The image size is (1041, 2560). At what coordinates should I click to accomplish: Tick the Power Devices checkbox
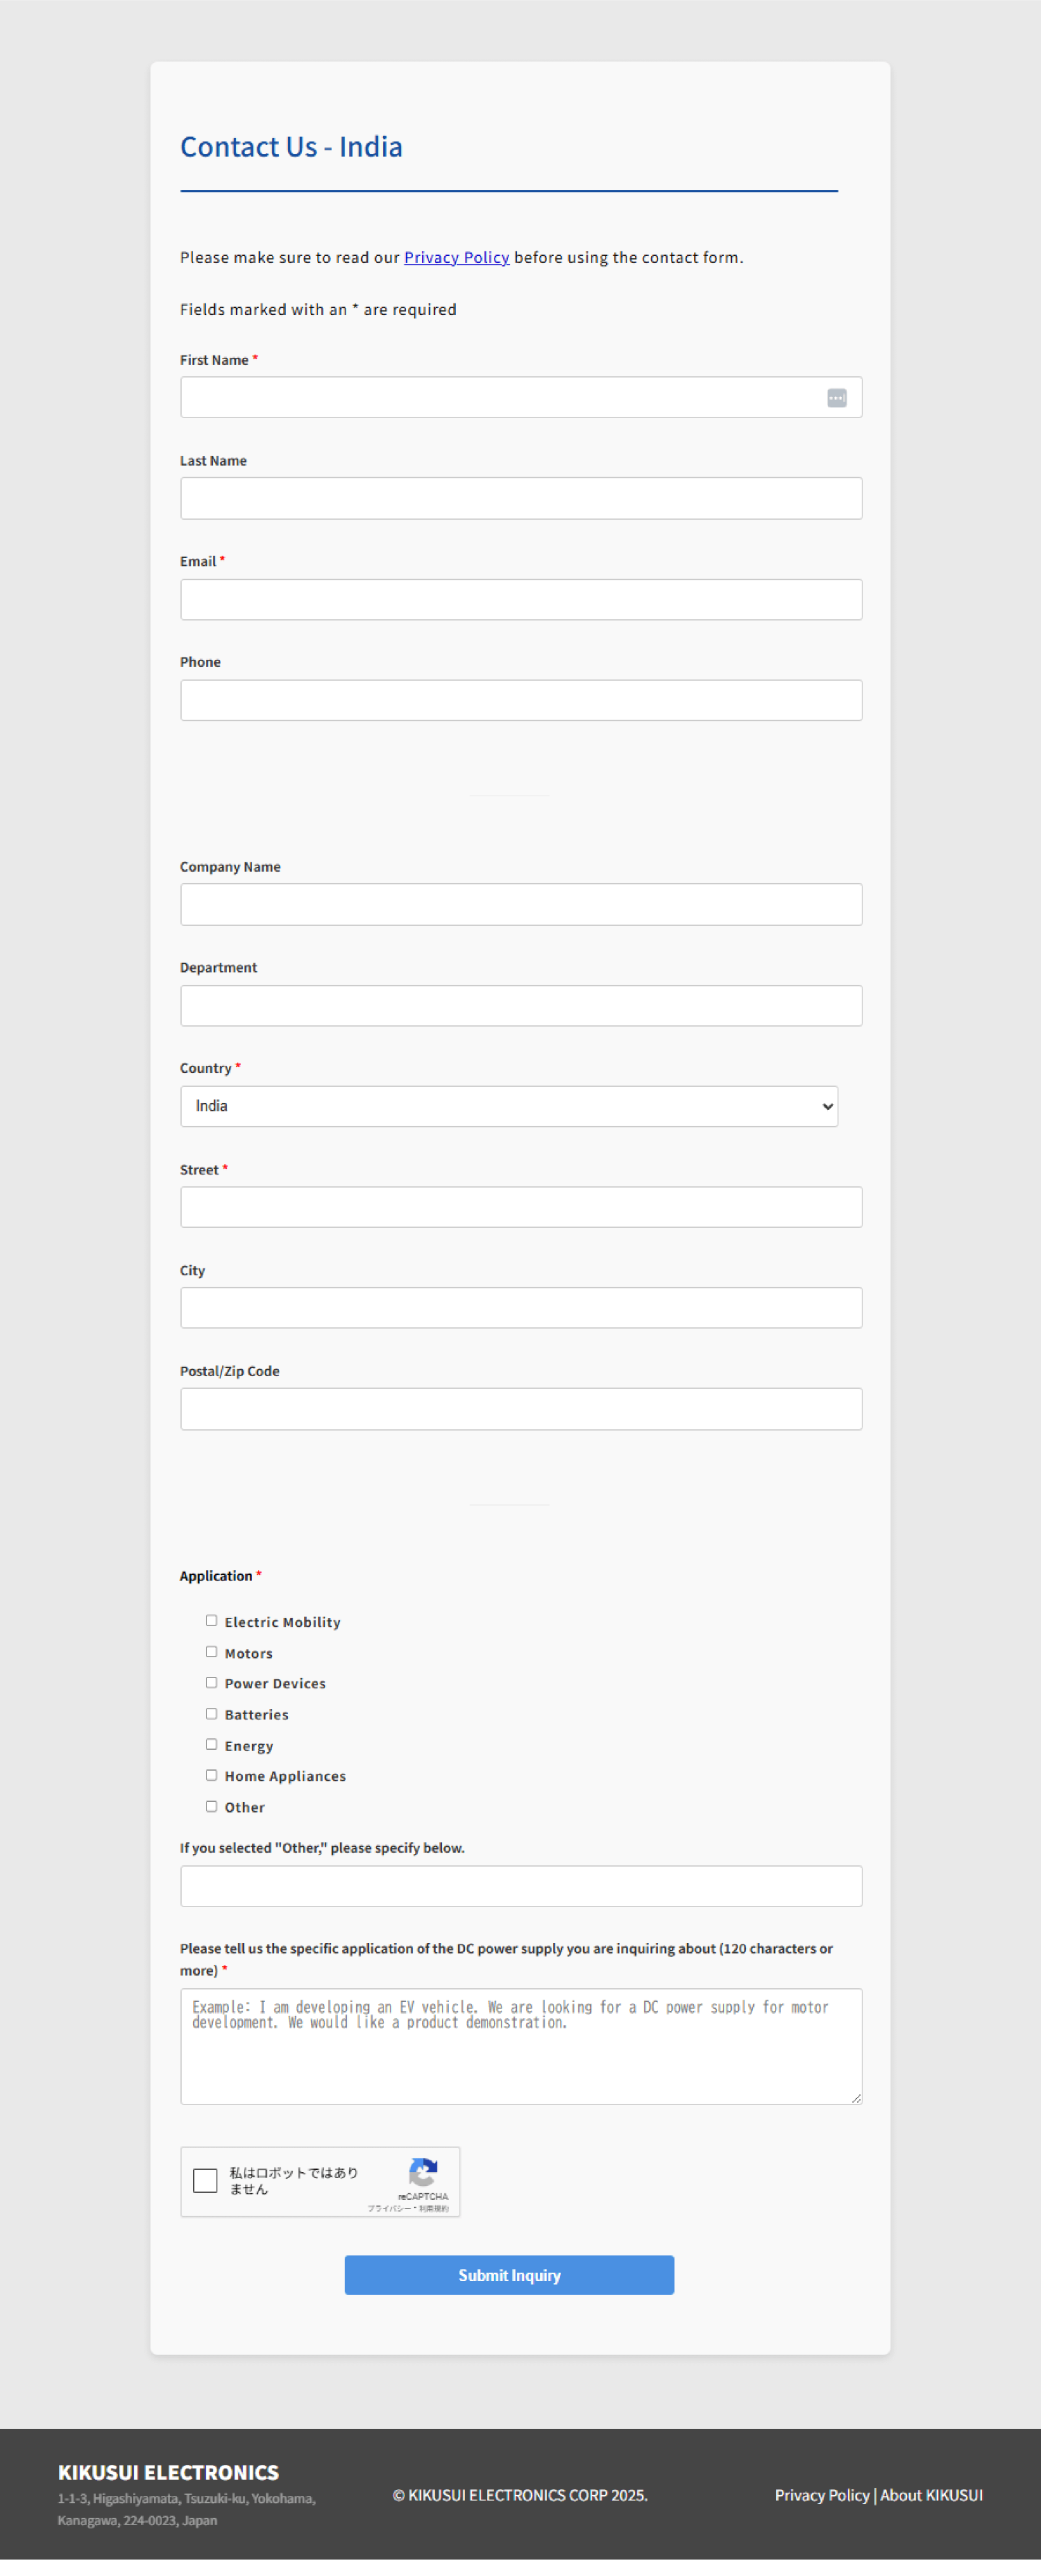tap(211, 1683)
